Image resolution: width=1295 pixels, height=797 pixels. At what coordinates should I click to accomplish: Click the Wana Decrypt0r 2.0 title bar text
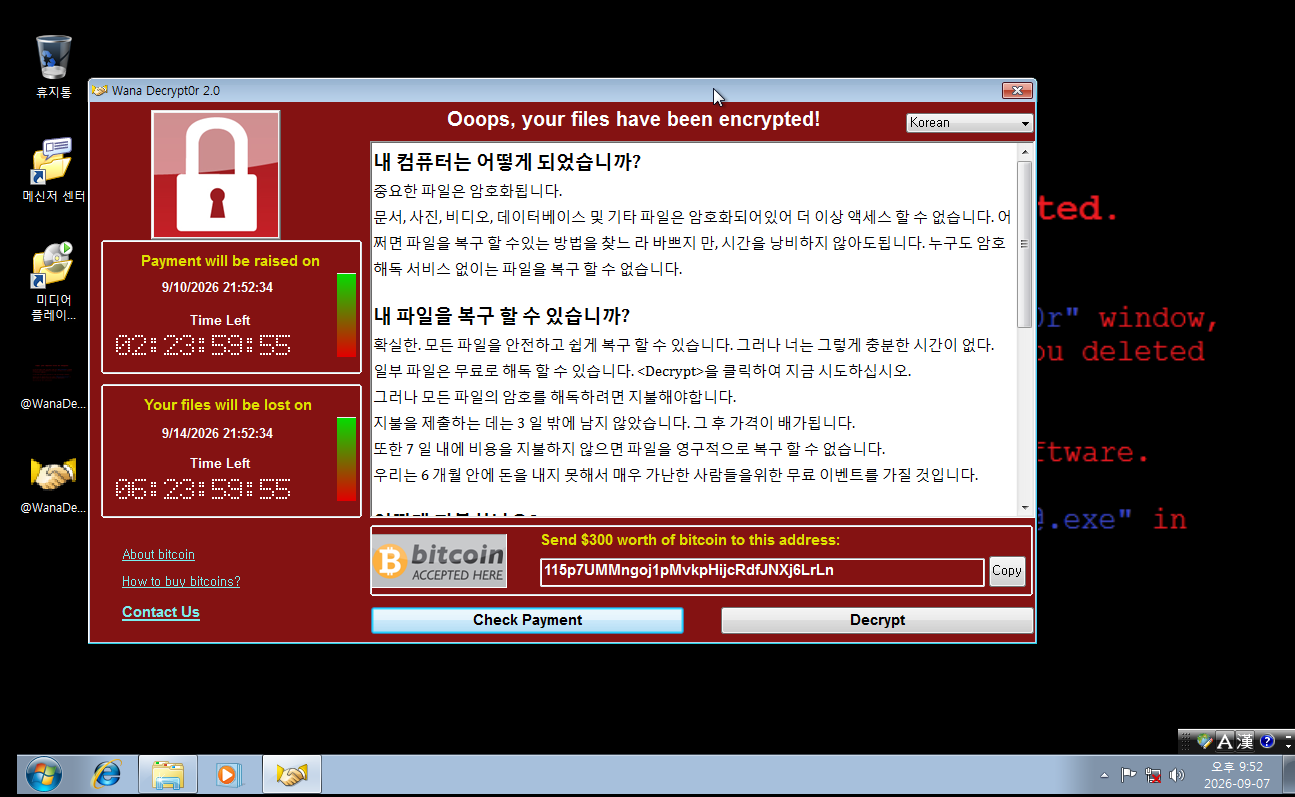pos(166,90)
